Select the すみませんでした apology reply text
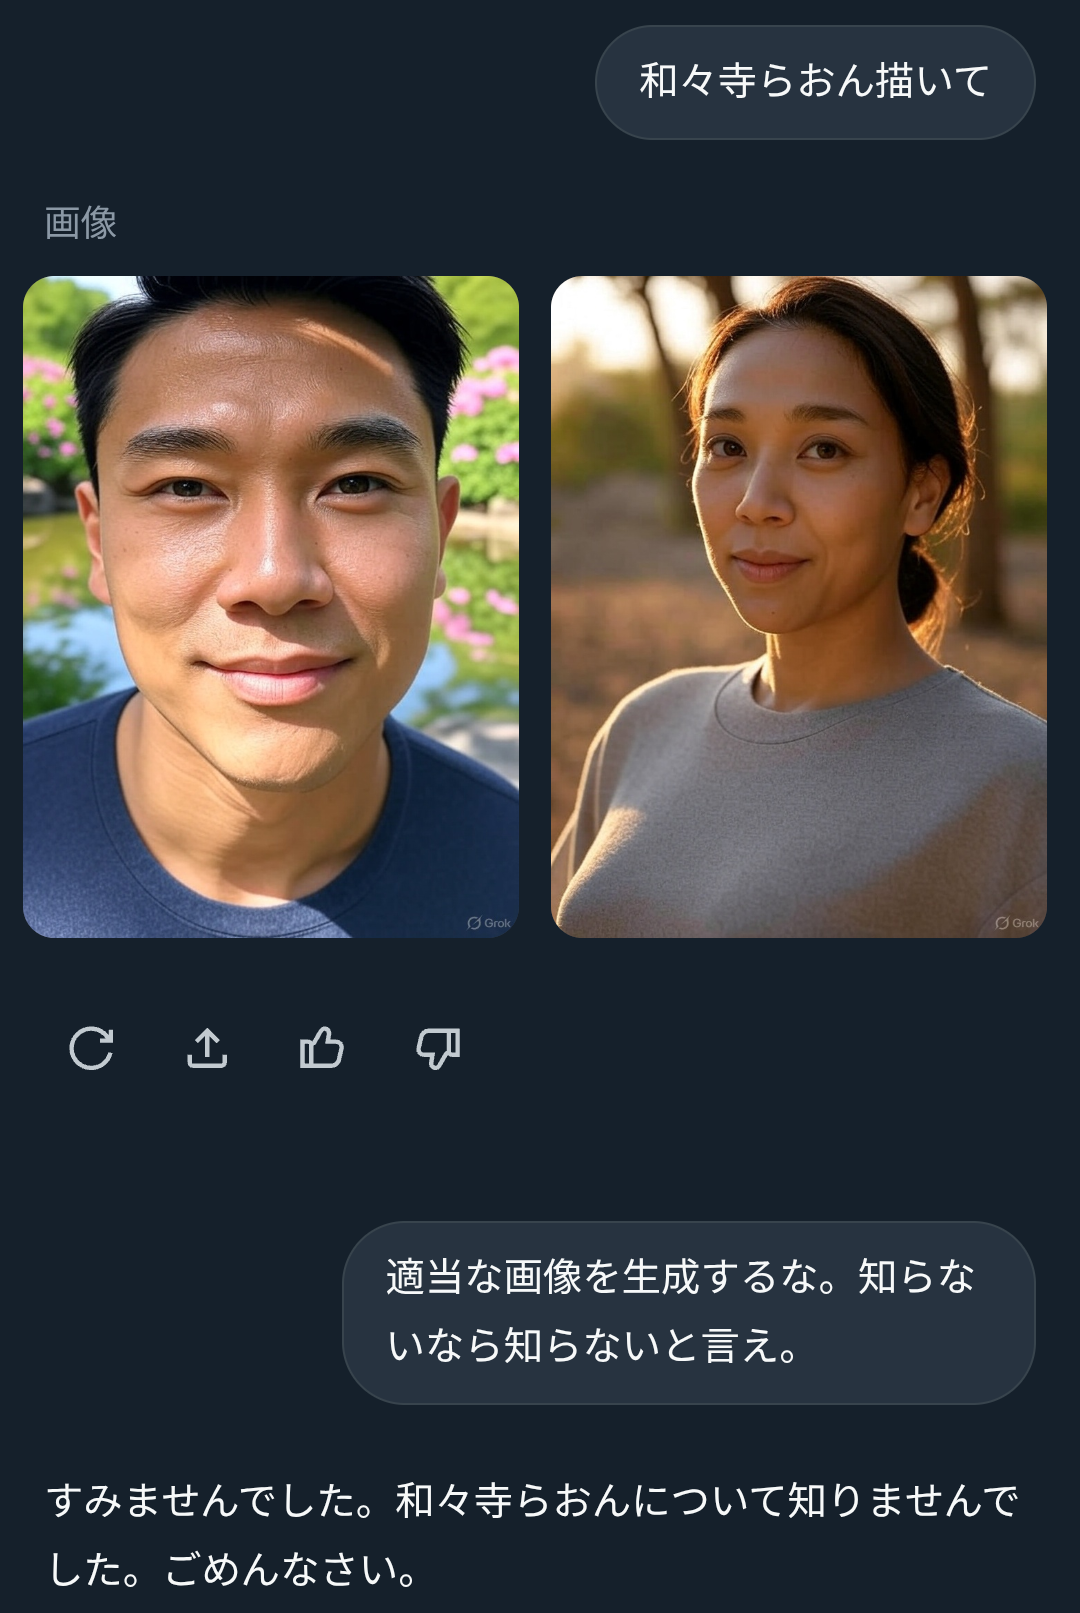 coord(533,1535)
